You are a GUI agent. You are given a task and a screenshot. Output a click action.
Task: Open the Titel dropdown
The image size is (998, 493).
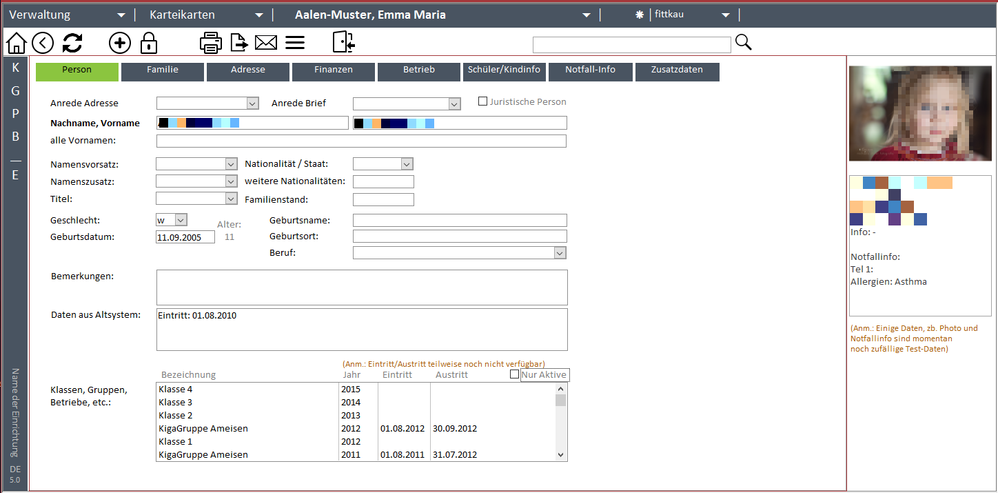click(231, 198)
